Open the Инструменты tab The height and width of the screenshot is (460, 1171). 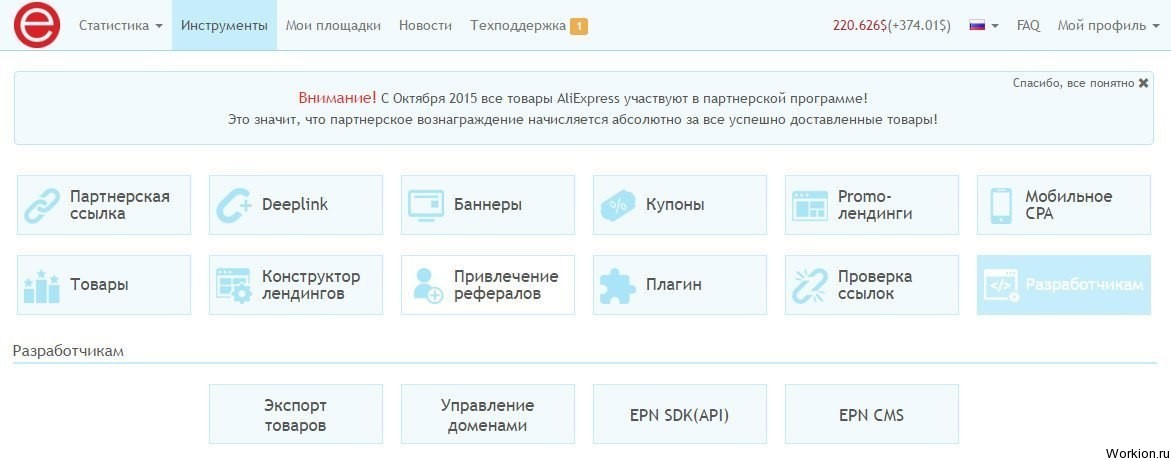pos(224,25)
